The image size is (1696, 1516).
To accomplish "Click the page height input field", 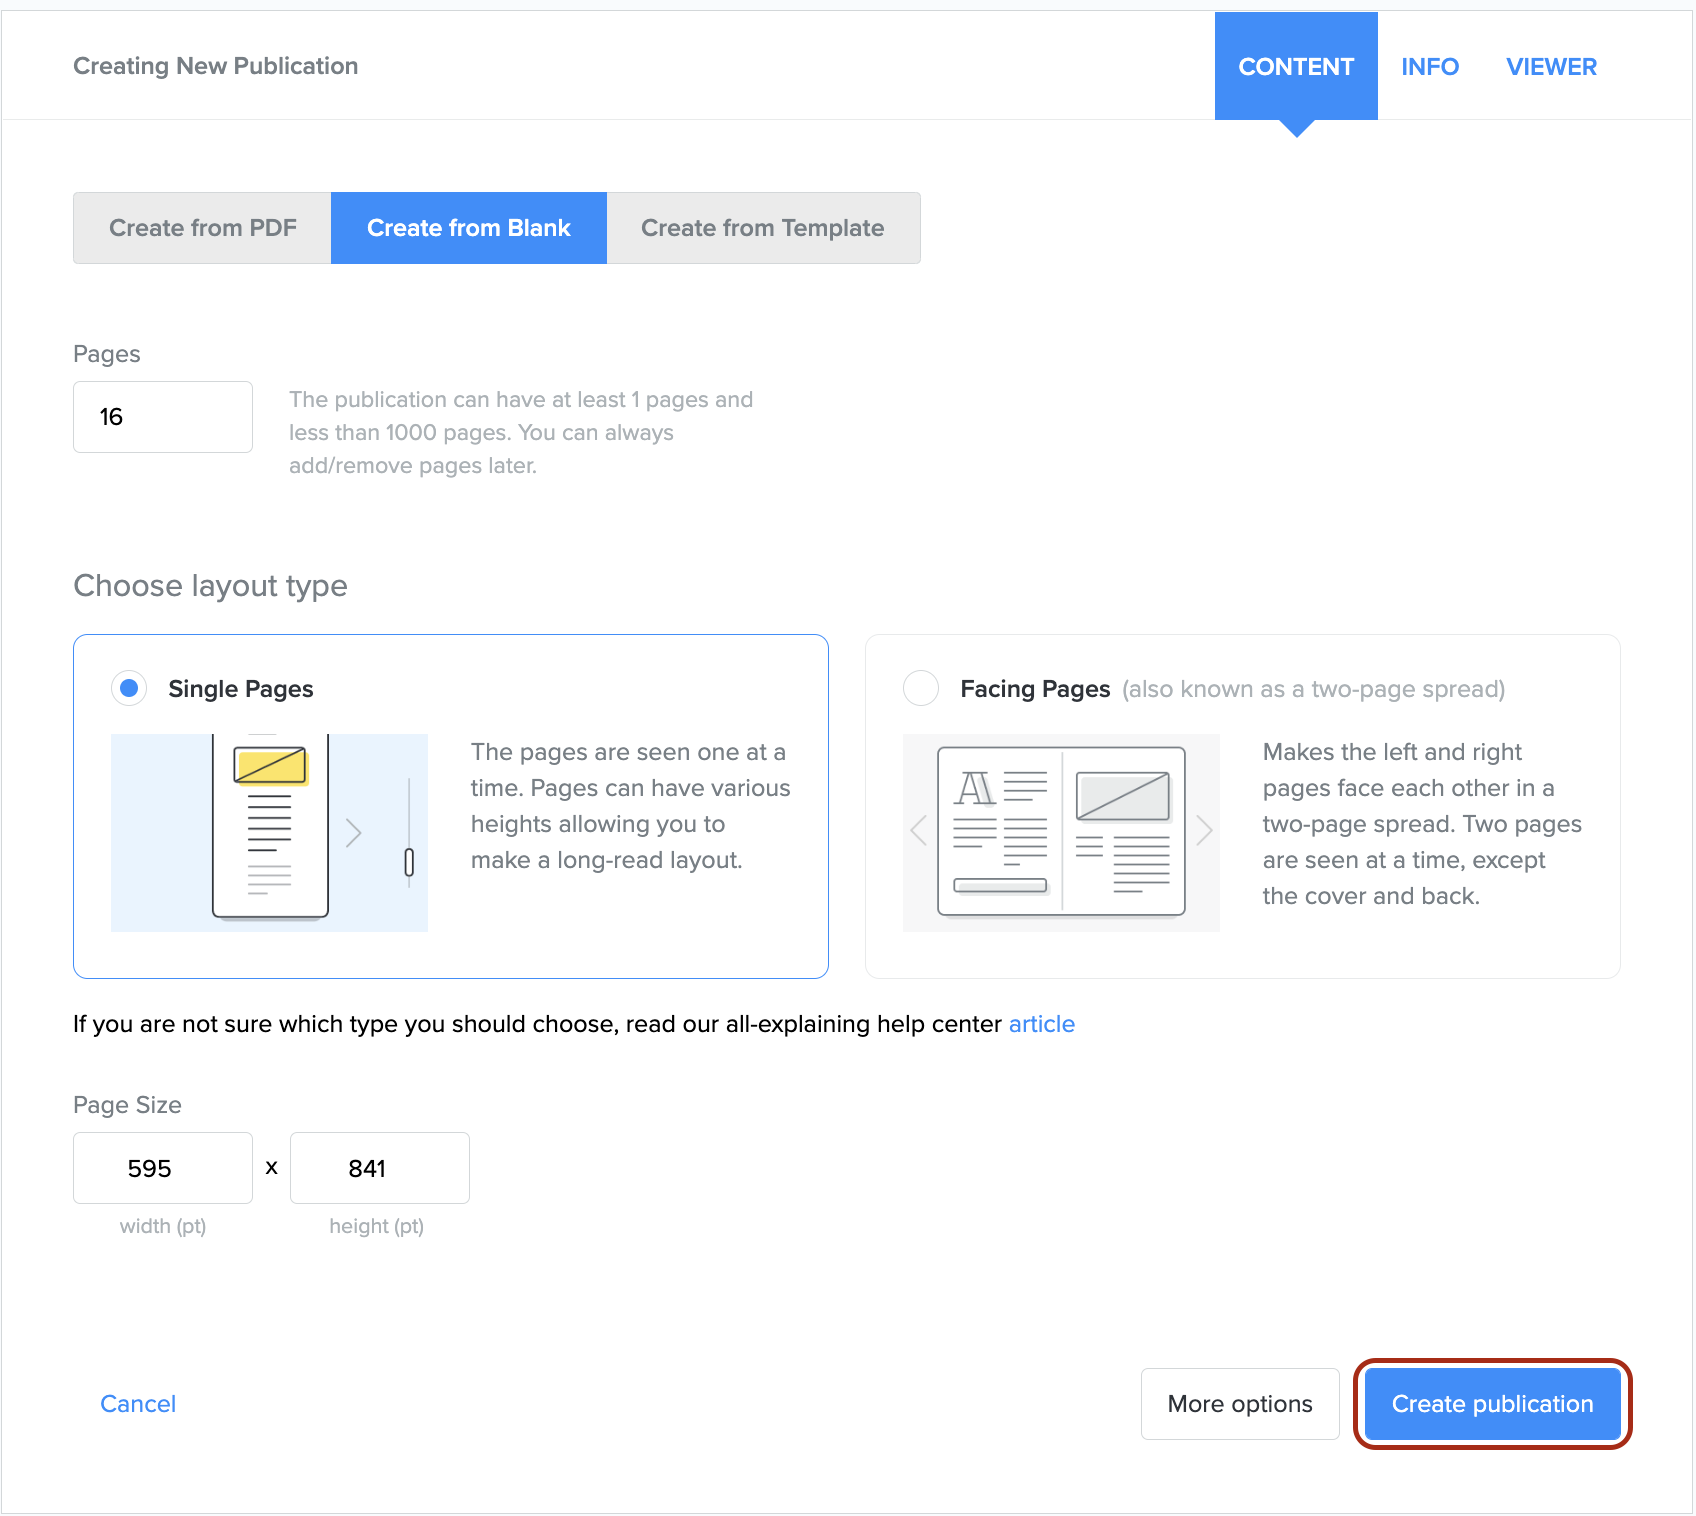I will (379, 1168).
